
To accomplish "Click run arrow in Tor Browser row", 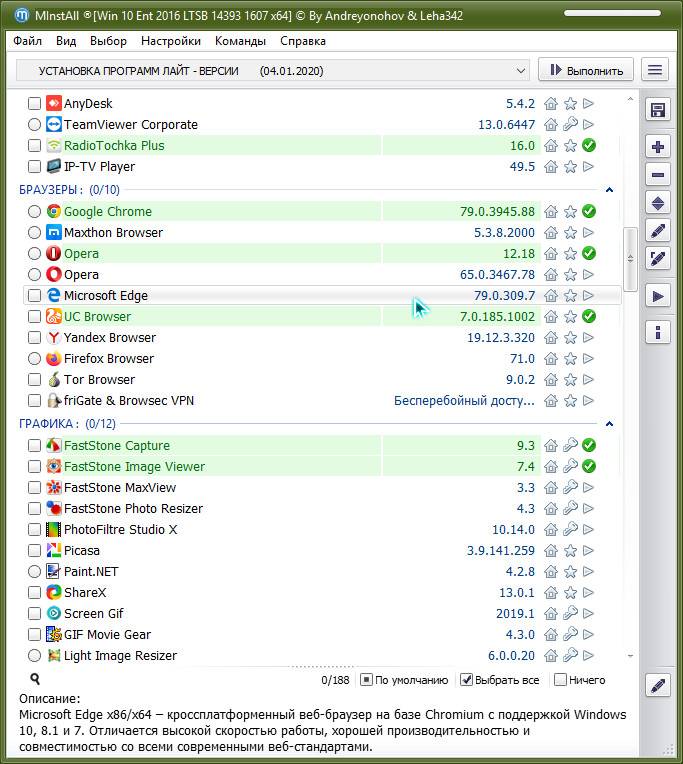I will pyautogui.click(x=588, y=380).
